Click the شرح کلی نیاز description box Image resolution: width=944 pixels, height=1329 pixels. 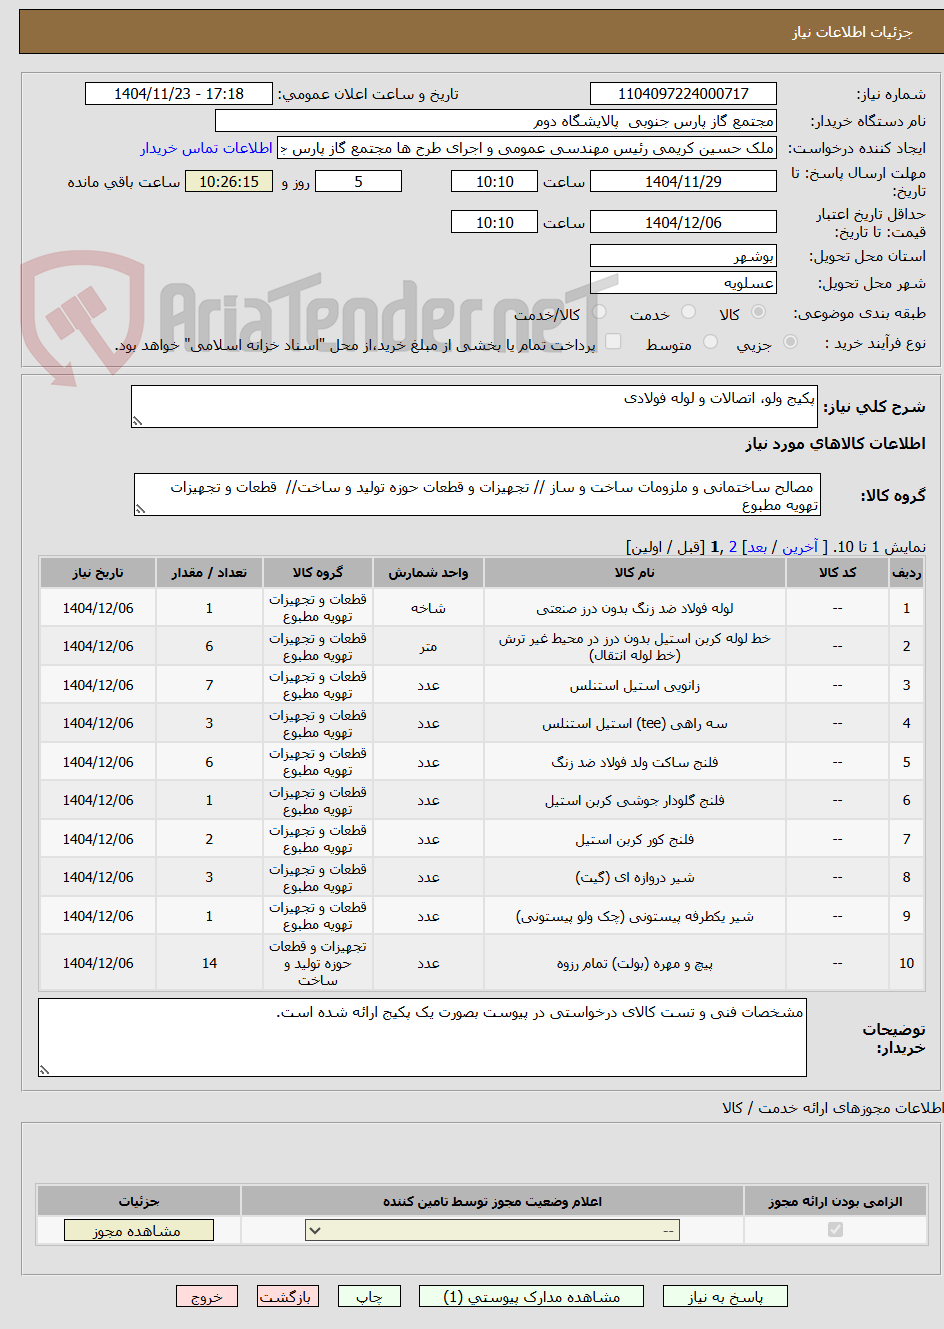pos(474,407)
